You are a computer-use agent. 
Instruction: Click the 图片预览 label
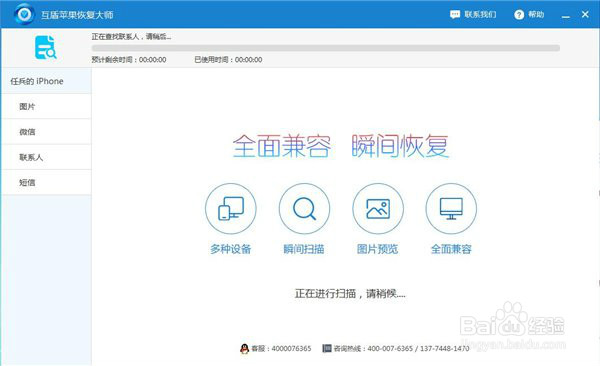(x=377, y=249)
